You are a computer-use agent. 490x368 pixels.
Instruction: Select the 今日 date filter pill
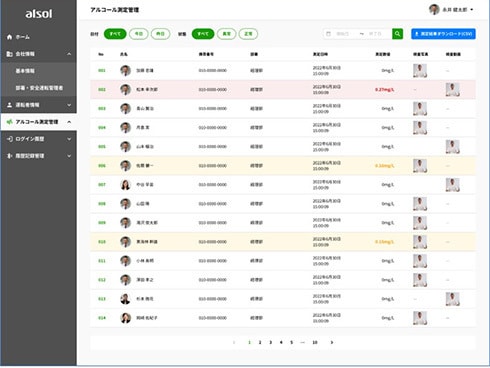point(139,34)
